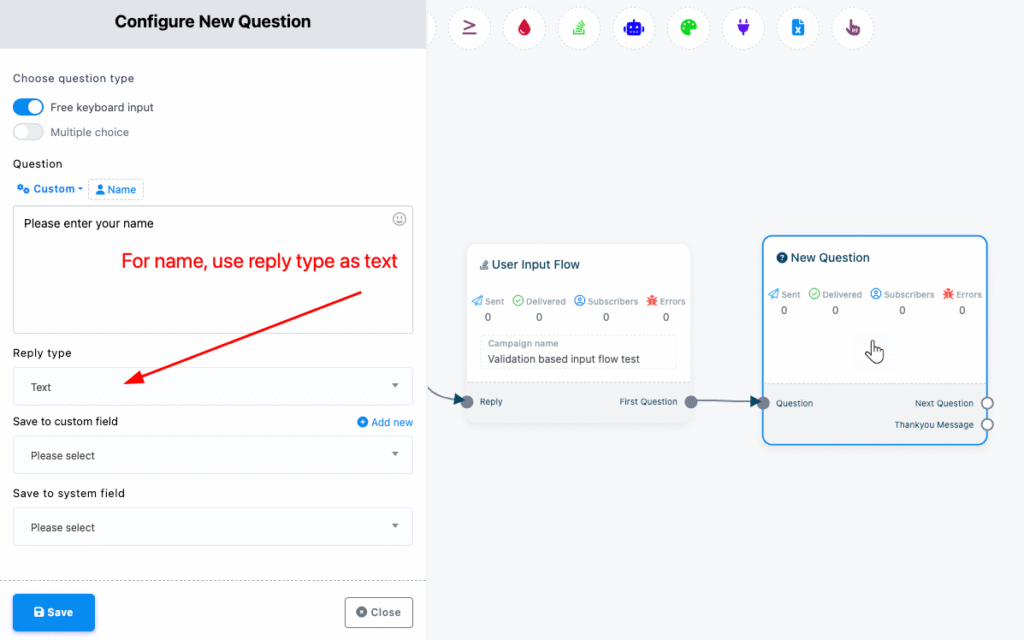Click the User Input Flow node icon

(x=484, y=264)
